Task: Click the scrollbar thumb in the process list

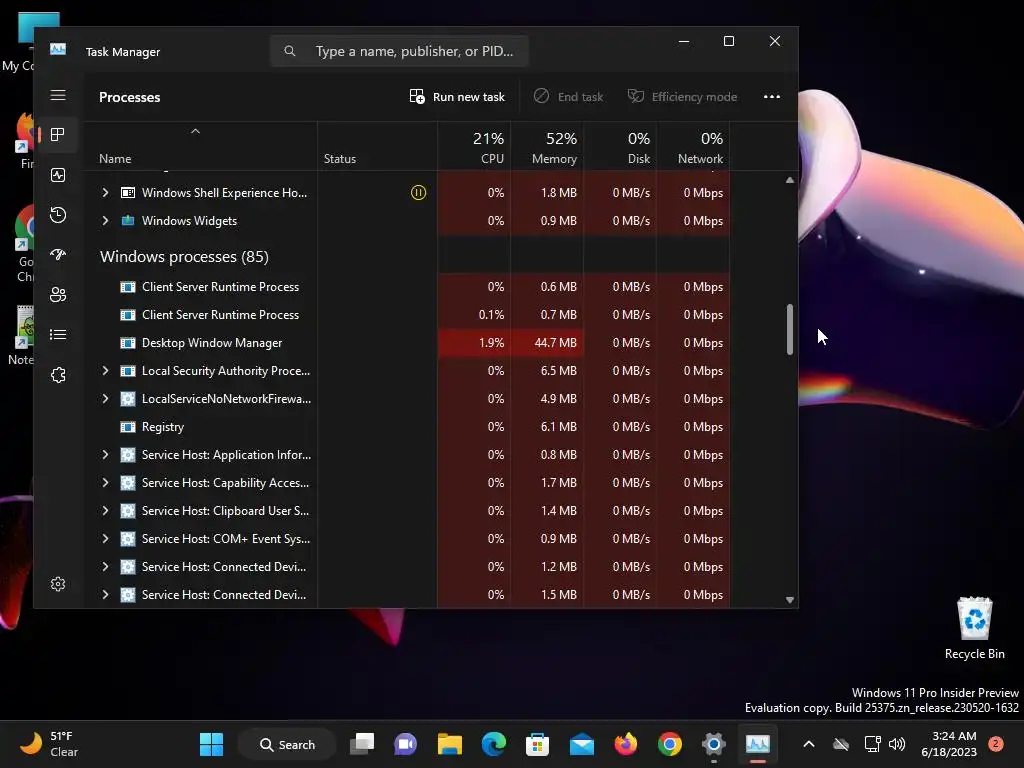Action: point(790,330)
